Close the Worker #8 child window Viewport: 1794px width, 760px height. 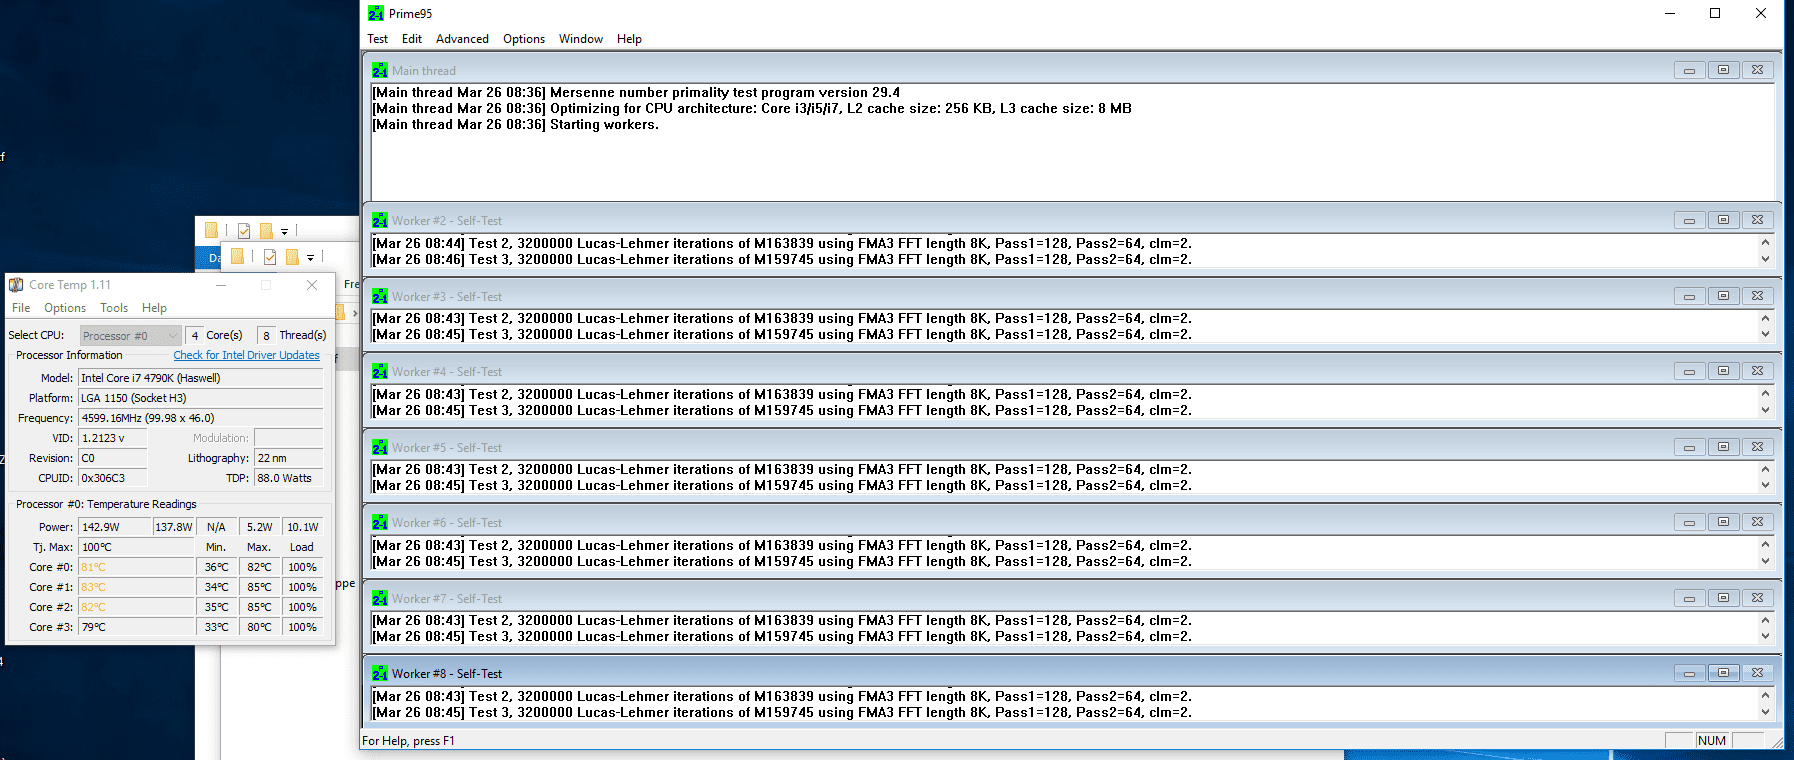[1757, 673]
